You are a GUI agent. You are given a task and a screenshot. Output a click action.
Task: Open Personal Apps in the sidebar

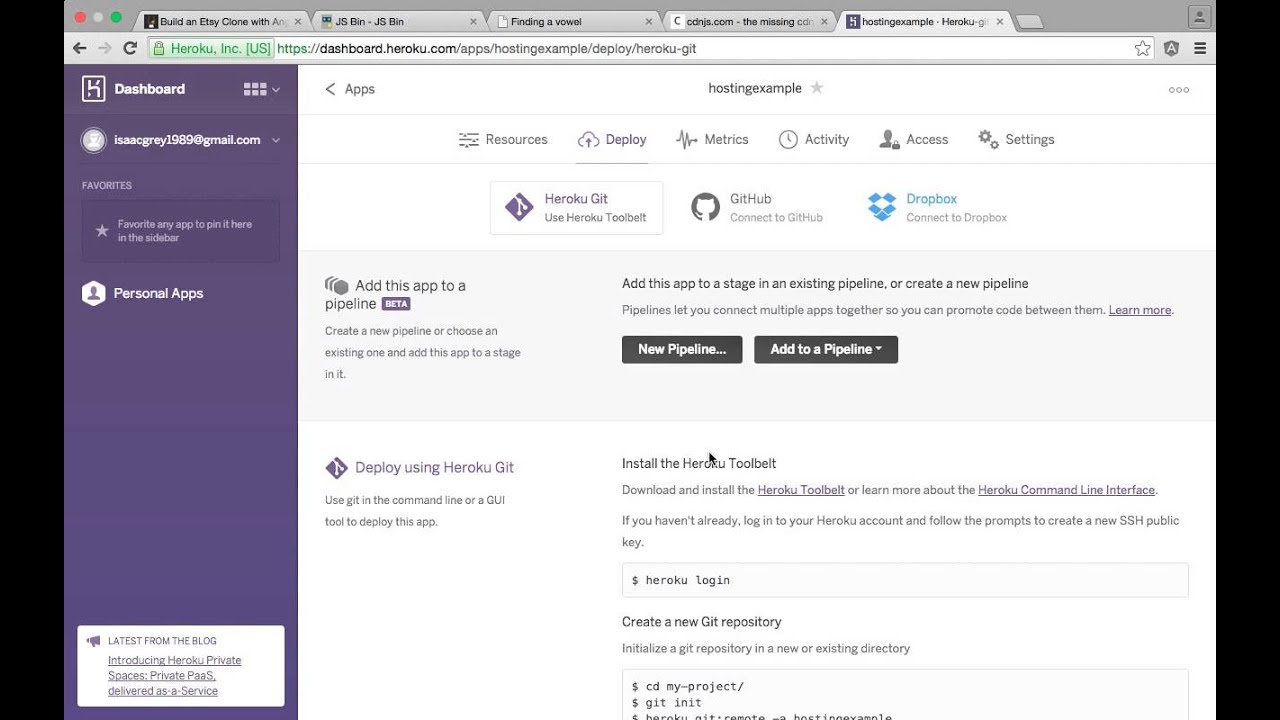tap(158, 293)
